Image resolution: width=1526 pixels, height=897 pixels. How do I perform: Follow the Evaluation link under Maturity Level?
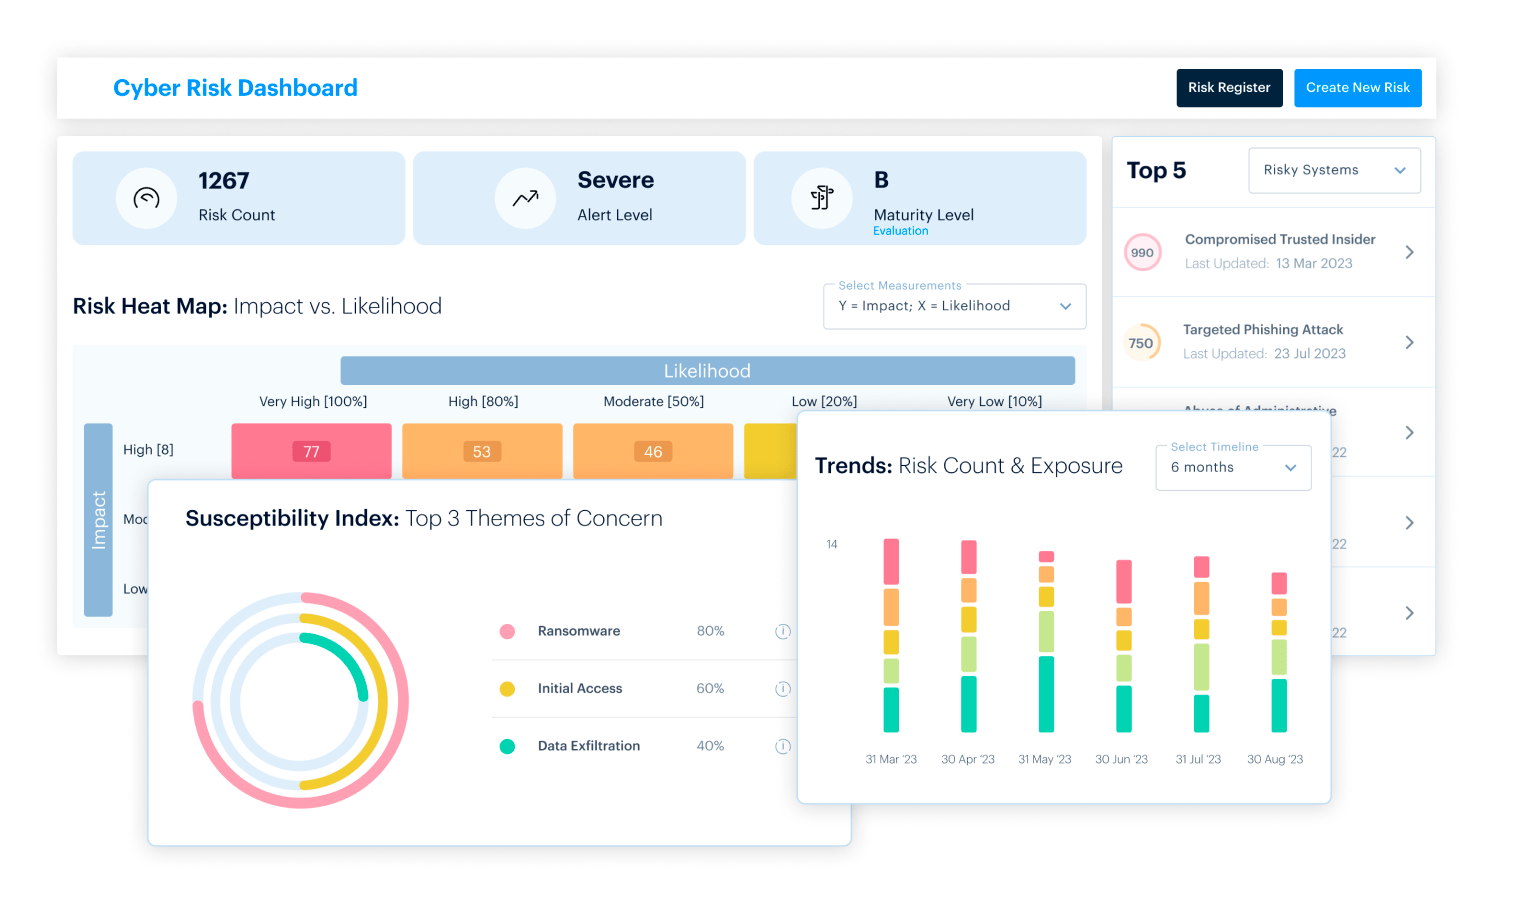tap(900, 231)
